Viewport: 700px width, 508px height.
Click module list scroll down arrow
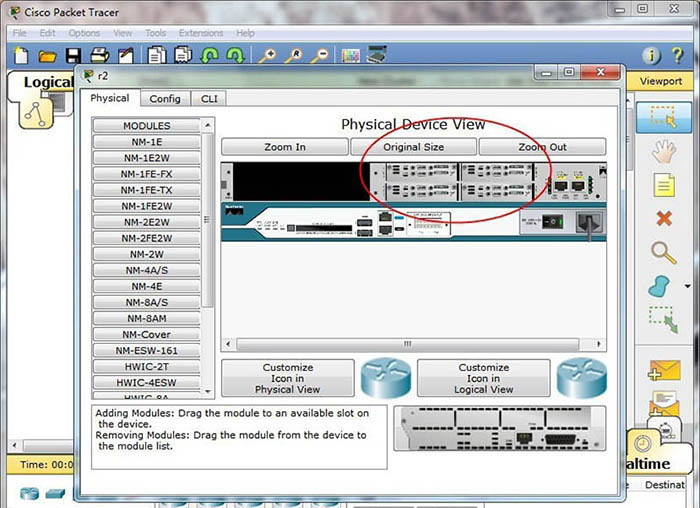208,391
